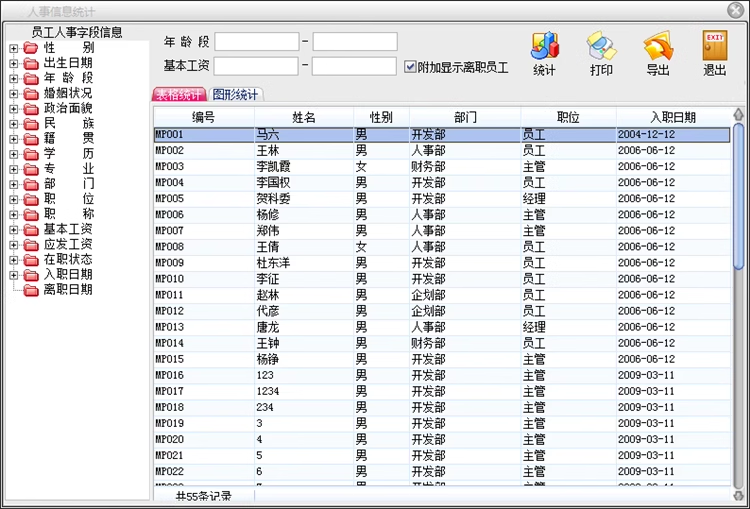Select the MP022 cell
The width and height of the screenshot is (750, 509).
pos(204,472)
